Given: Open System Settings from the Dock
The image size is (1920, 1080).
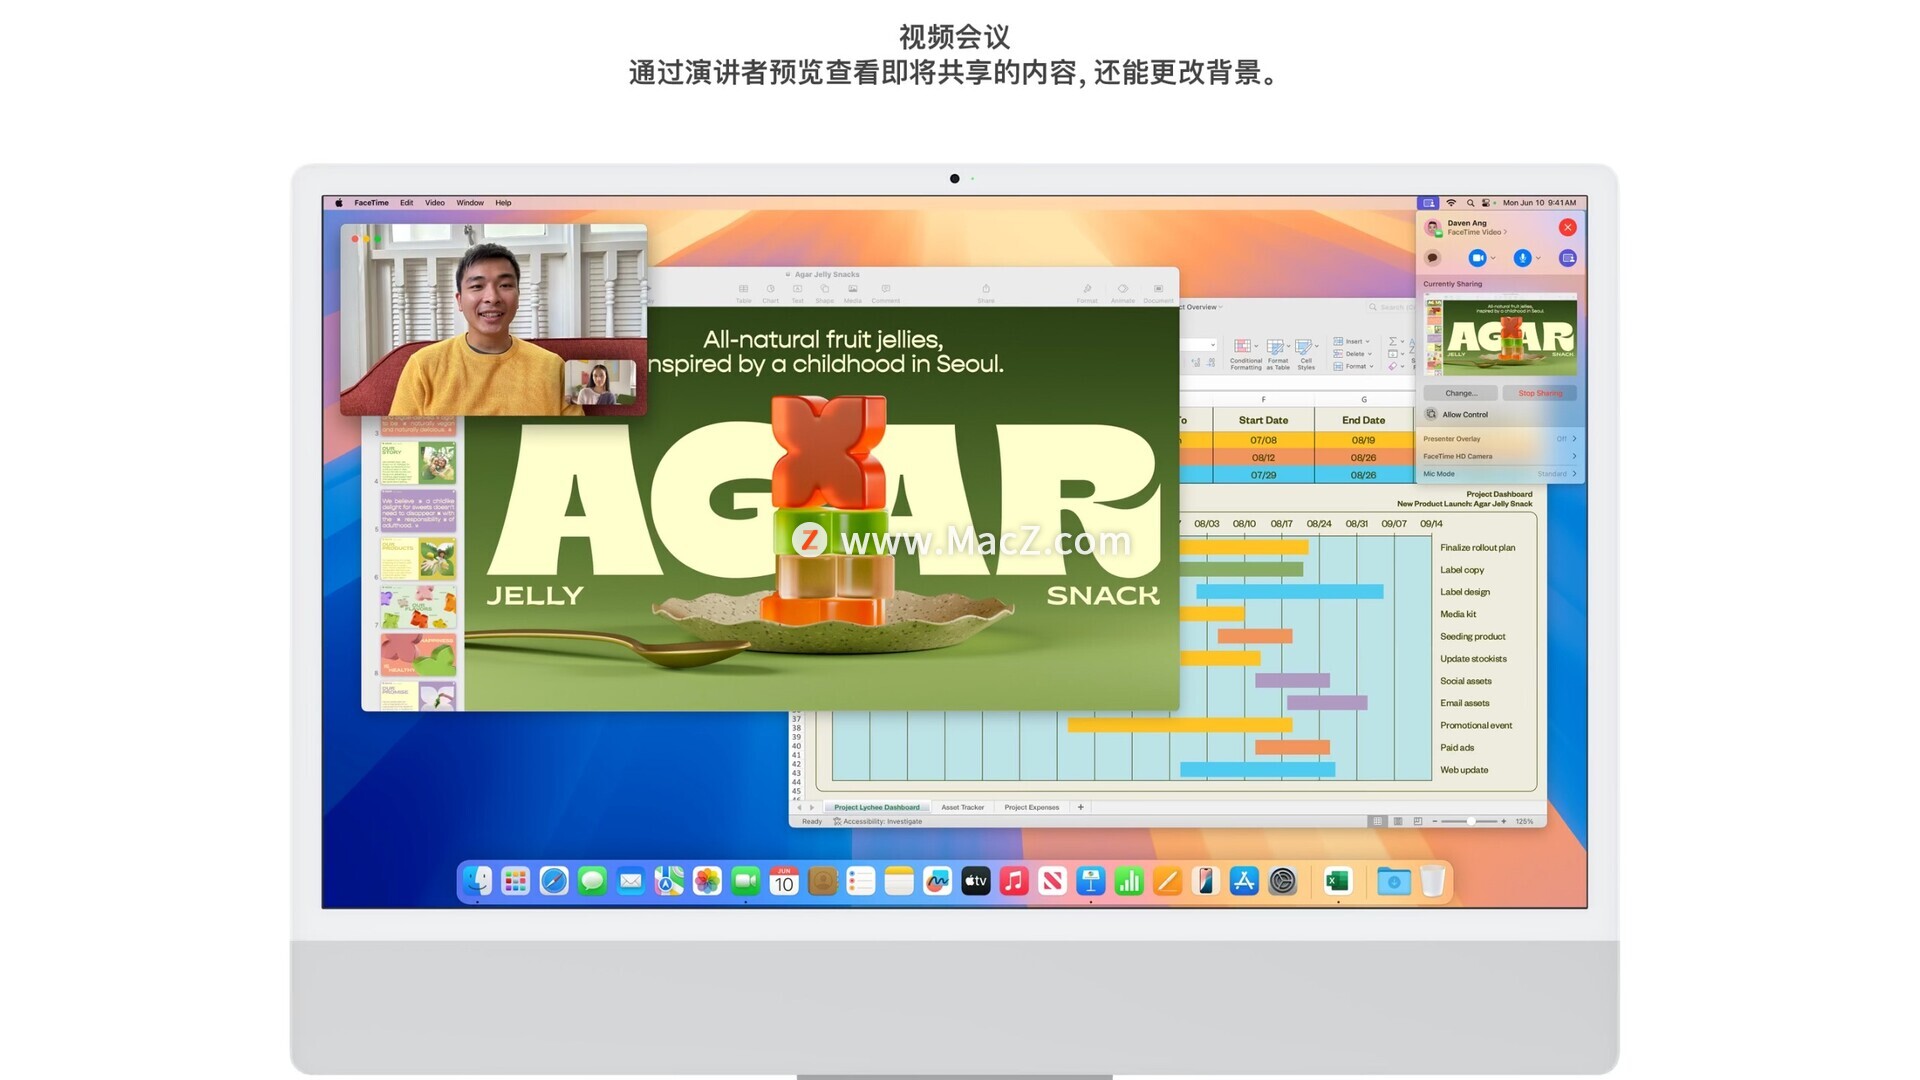Looking at the screenshot, I should (1282, 881).
